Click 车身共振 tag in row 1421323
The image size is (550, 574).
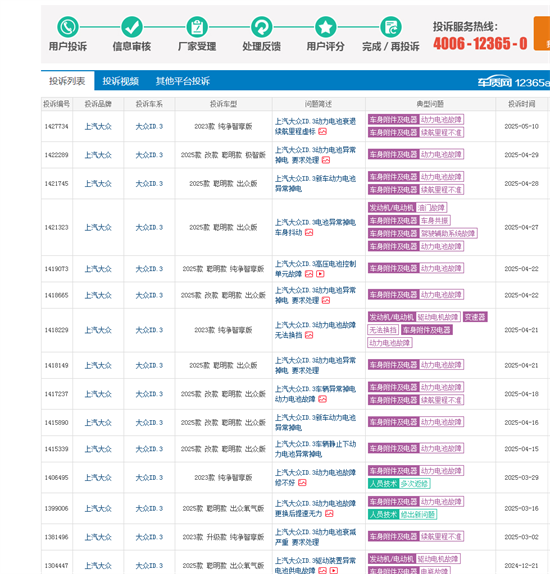(x=434, y=220)
